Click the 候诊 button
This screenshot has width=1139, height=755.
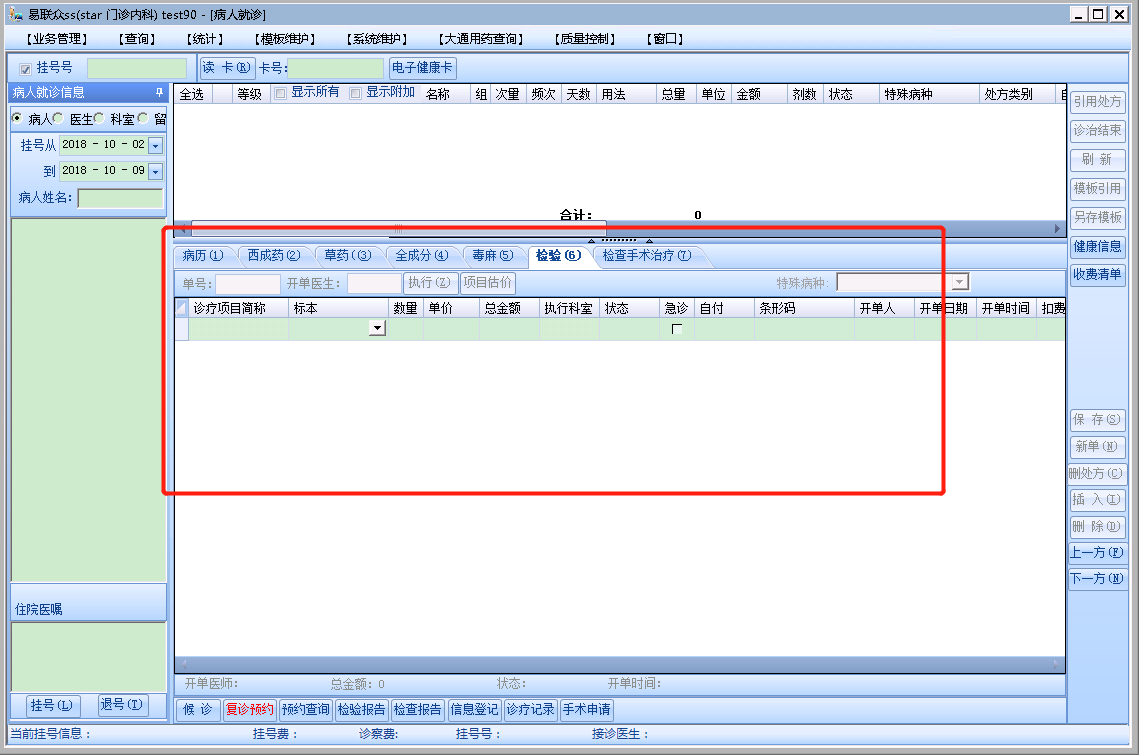(x=198, y=710)
